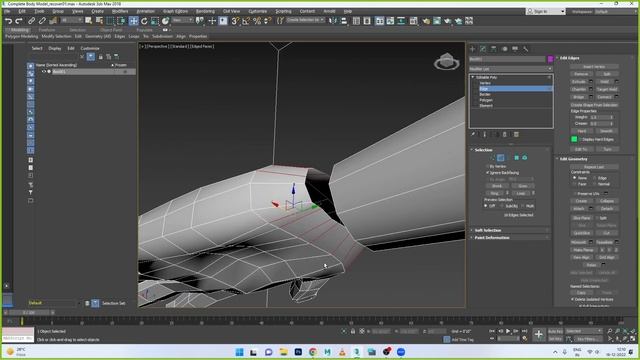
Task: Open Chrome from the Windows taskbar
Action: pos(313,352)
